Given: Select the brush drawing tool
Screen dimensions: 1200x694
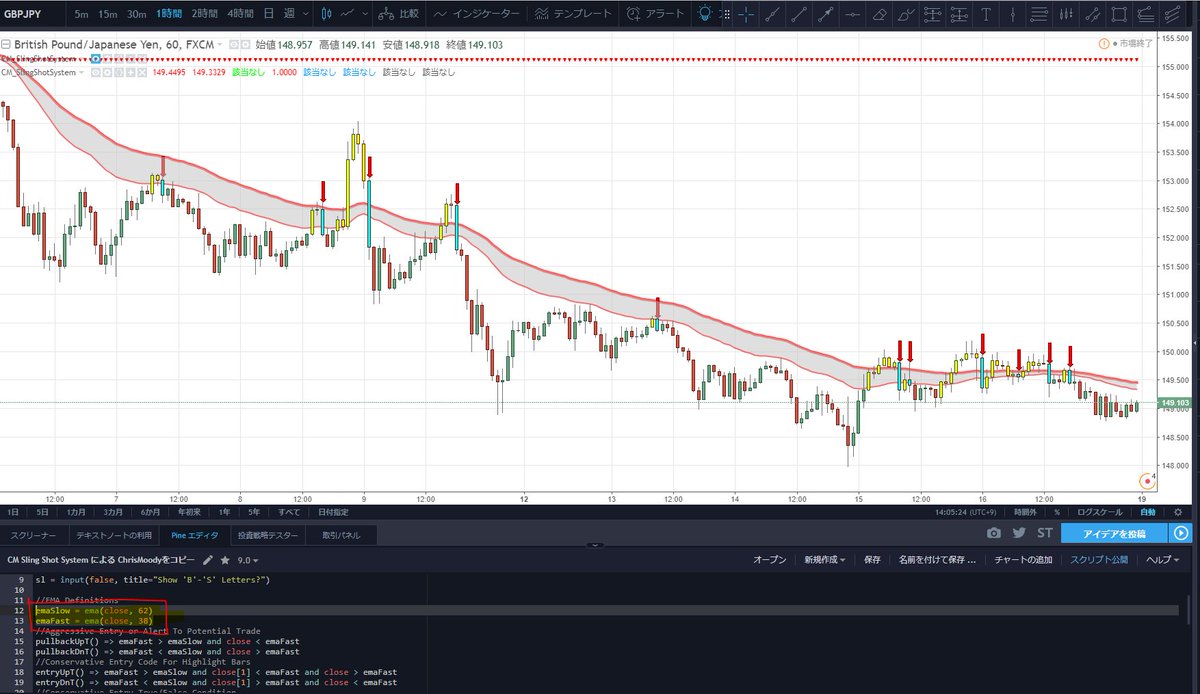Looking at the screenshot, I should (906, 14).
